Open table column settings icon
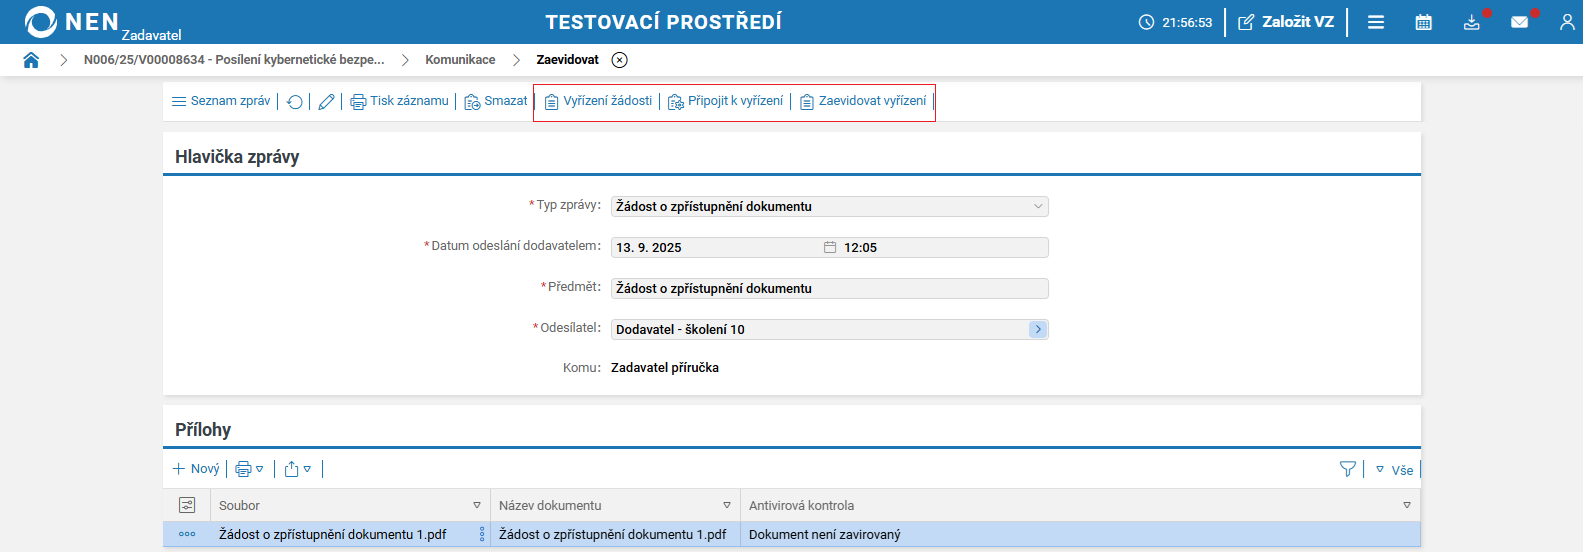 coord(187,505)
